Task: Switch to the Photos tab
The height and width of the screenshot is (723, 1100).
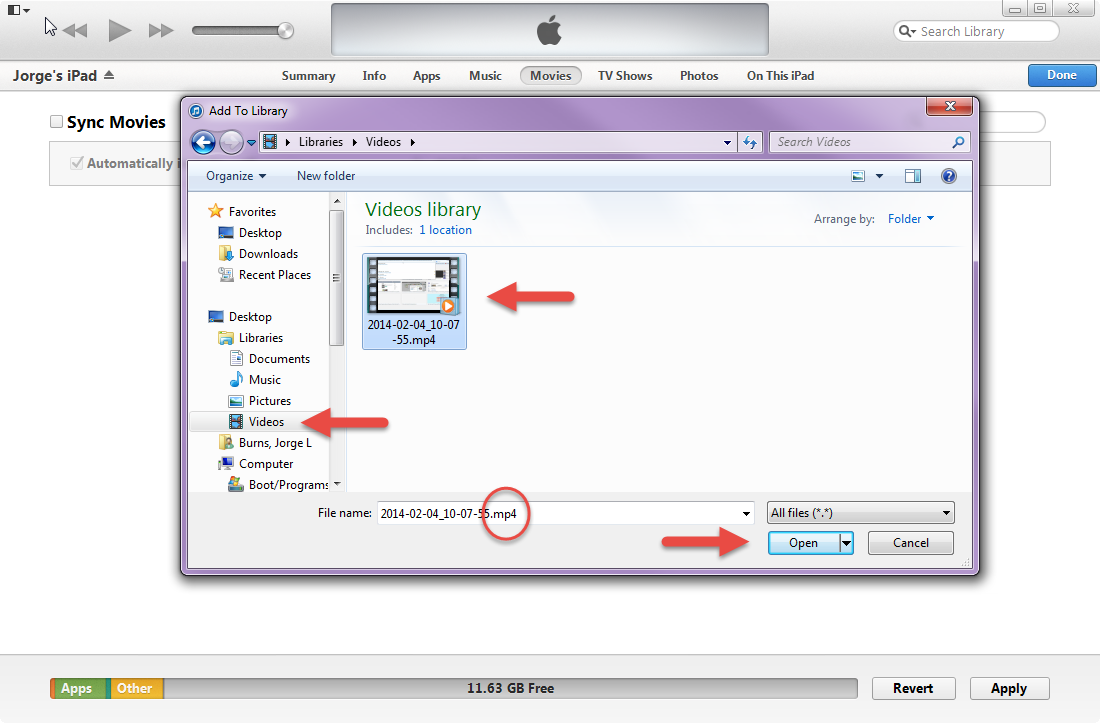Action: (699, 76)
